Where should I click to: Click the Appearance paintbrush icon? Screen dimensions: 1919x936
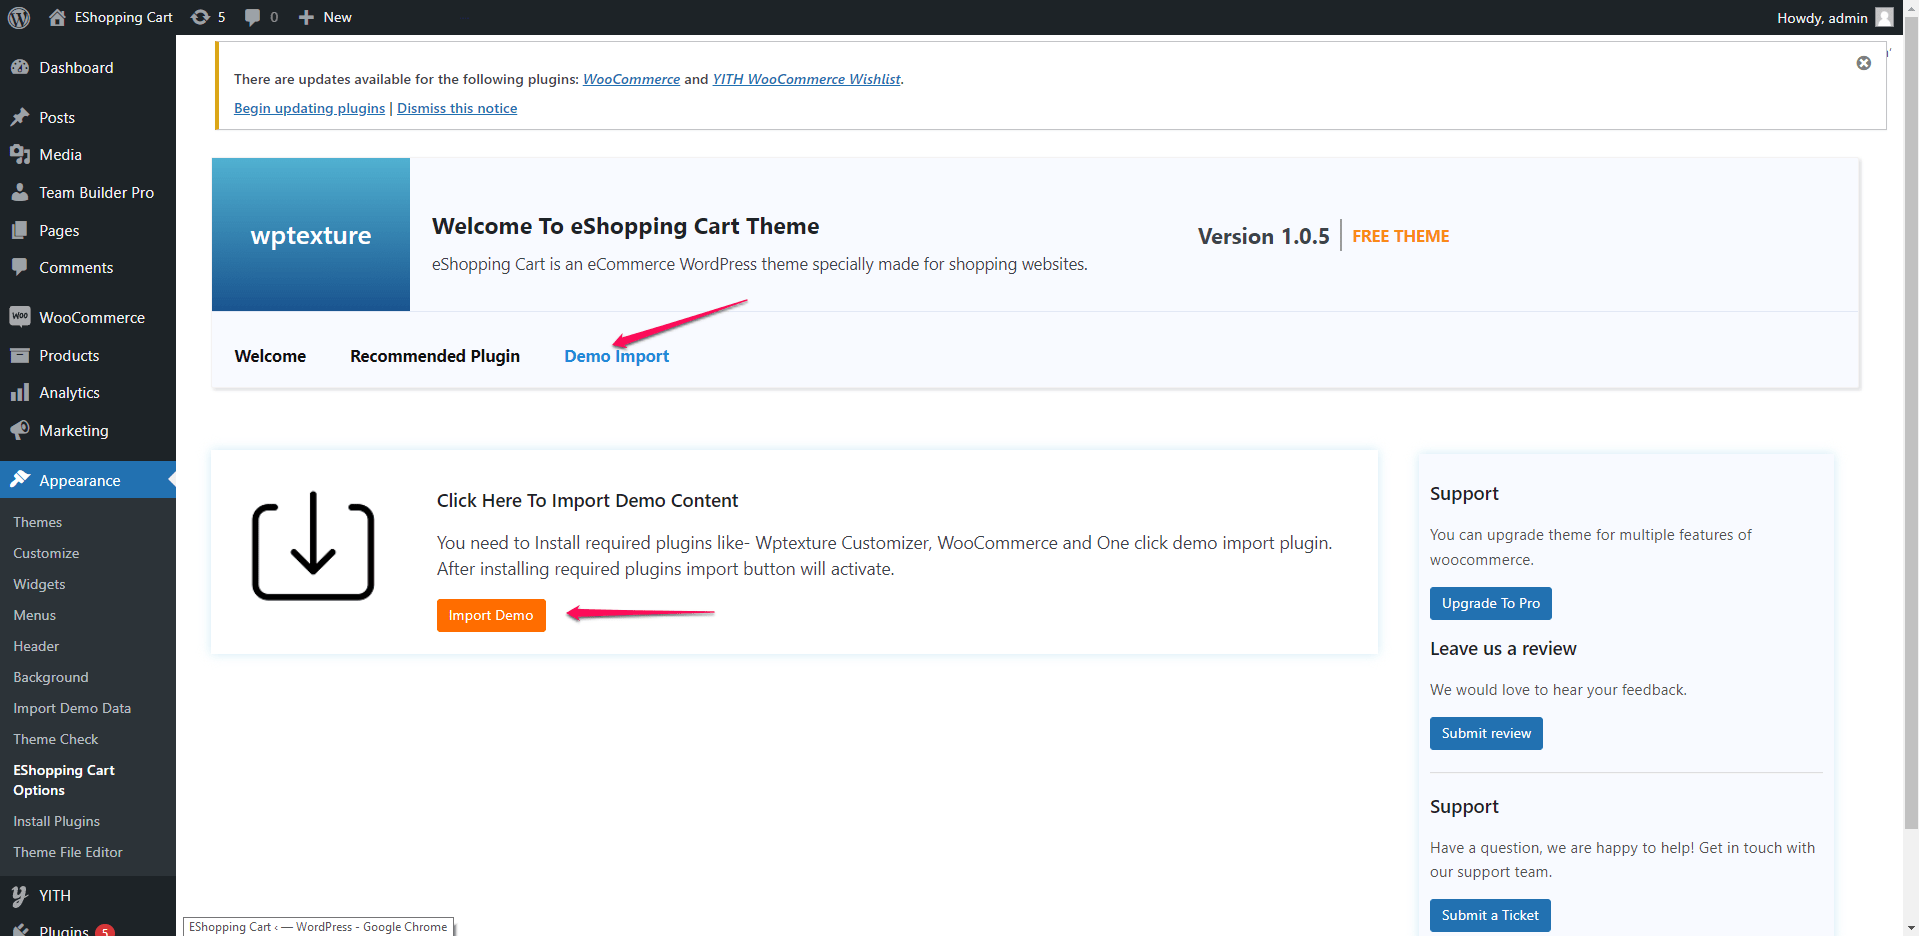(x=20, y=480)
